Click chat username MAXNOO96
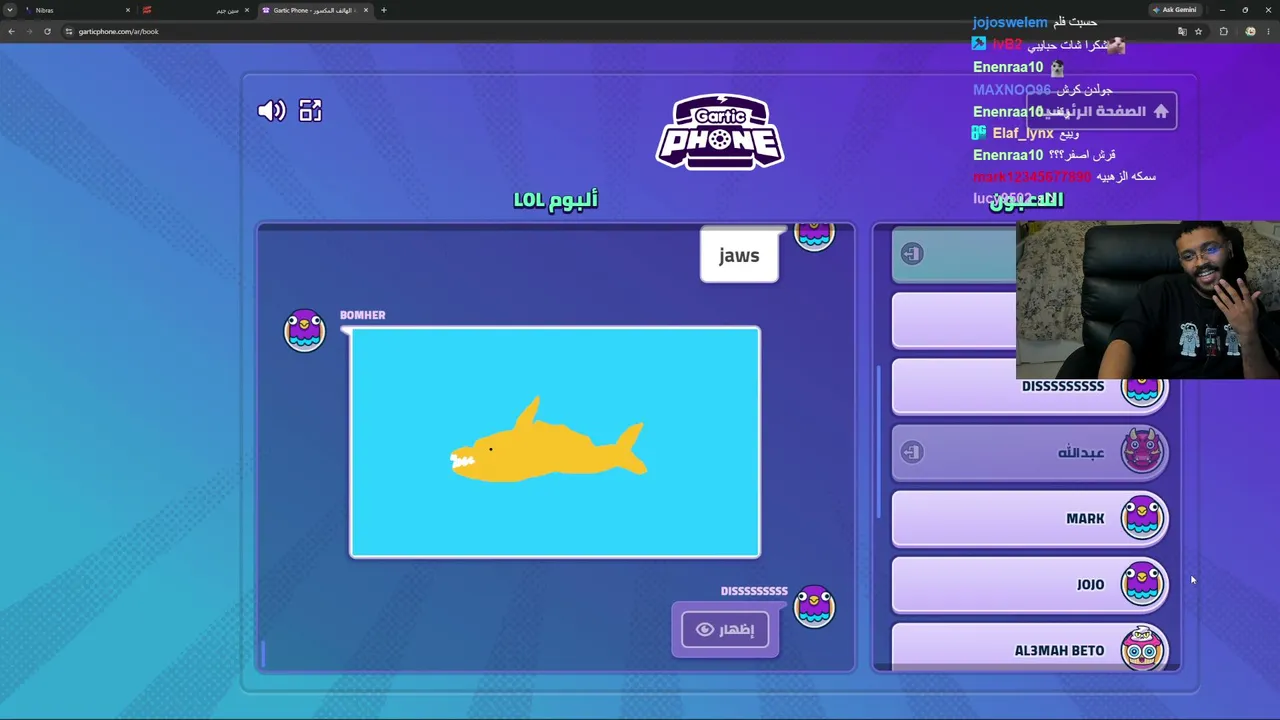 (x=1012, y=90)
